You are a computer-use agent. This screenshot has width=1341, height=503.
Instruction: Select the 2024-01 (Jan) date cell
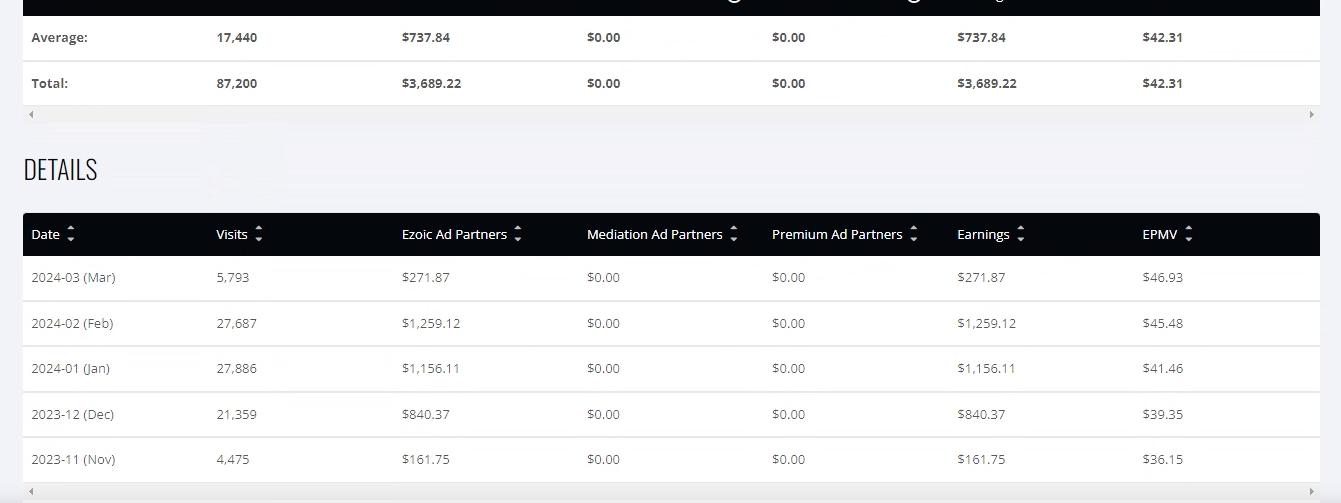[71, 368]
